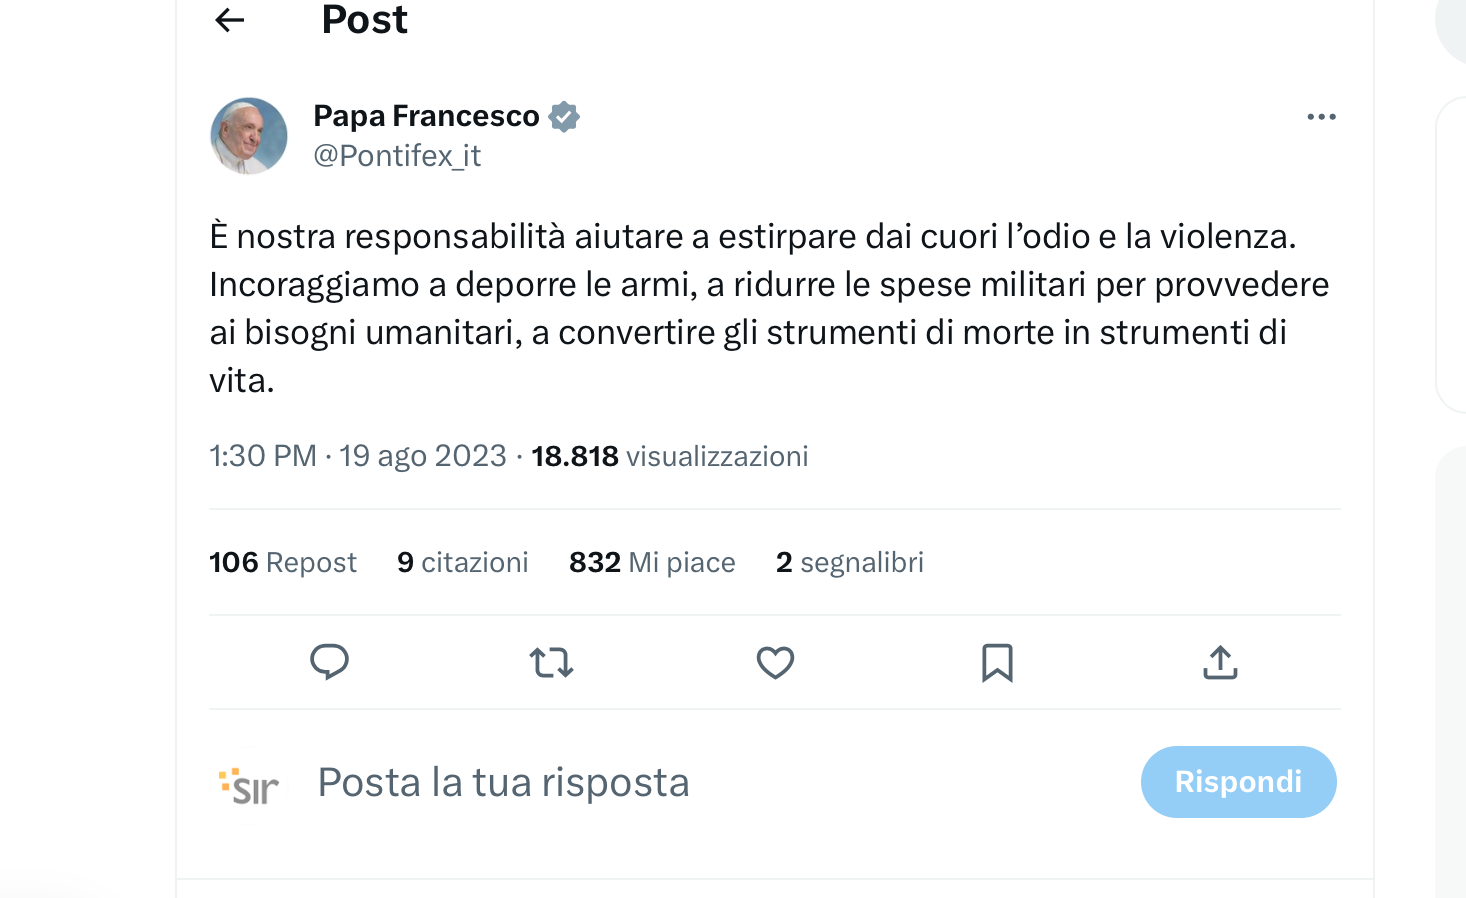Click the @Pontifex_it handle

pos(397,156)
